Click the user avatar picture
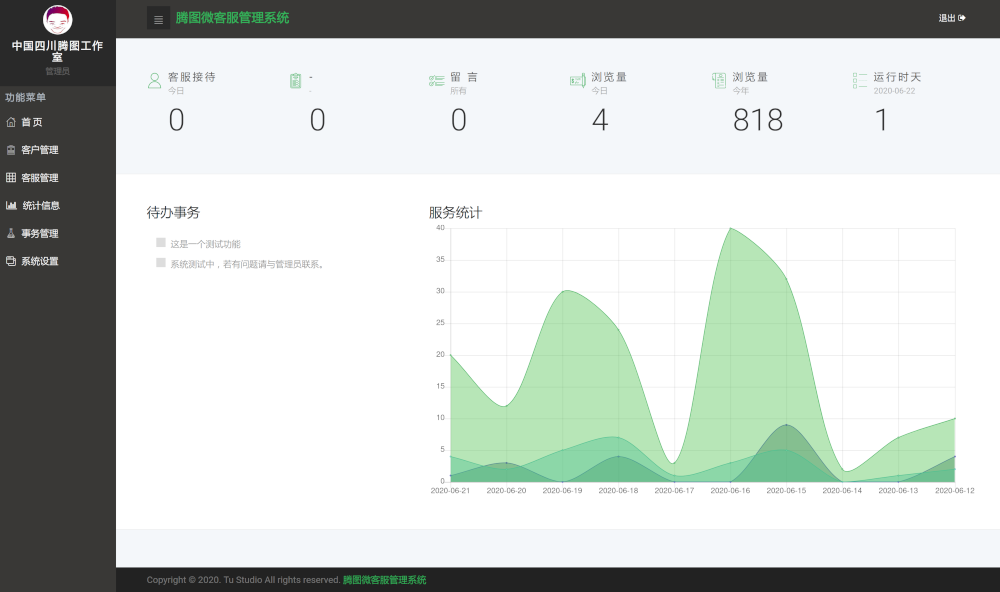 point(58,19)
